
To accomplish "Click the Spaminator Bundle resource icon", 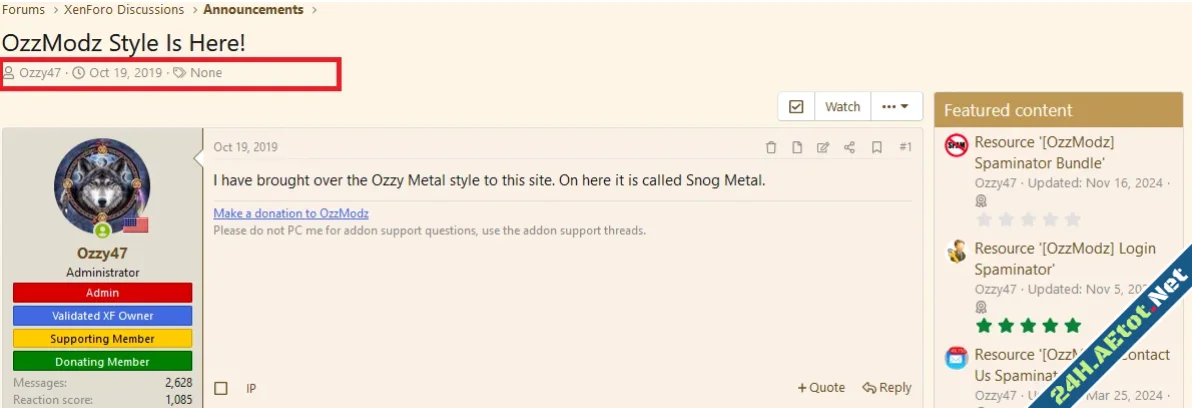I will (956, 145).
